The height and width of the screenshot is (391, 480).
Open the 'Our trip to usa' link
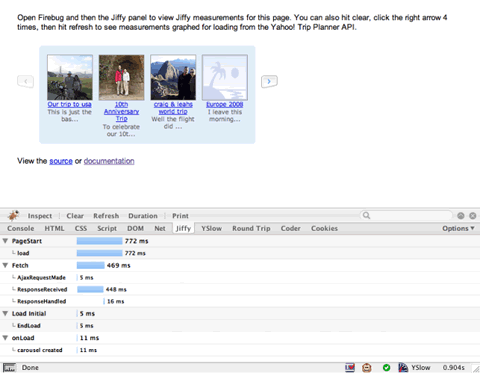69,104
